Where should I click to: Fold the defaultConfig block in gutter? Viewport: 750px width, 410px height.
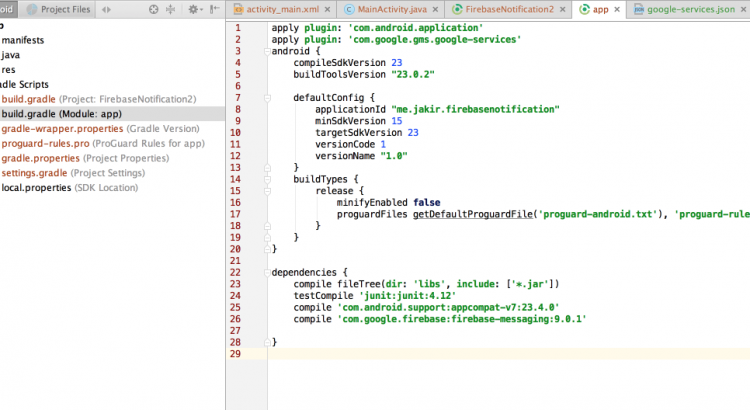[267, 97]
